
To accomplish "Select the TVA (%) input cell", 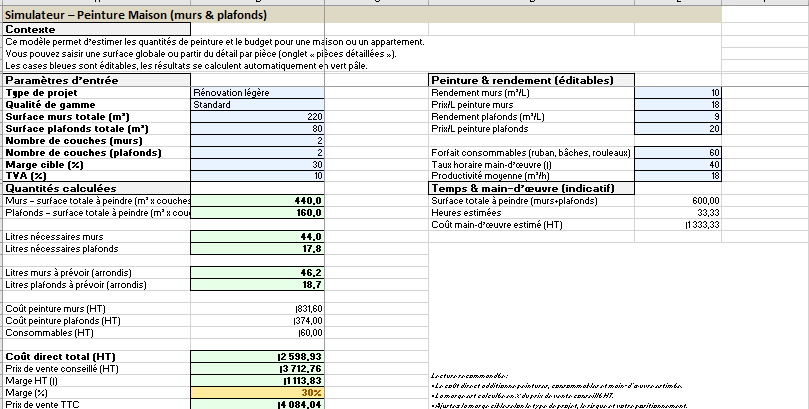I will (x=257, y=176).
